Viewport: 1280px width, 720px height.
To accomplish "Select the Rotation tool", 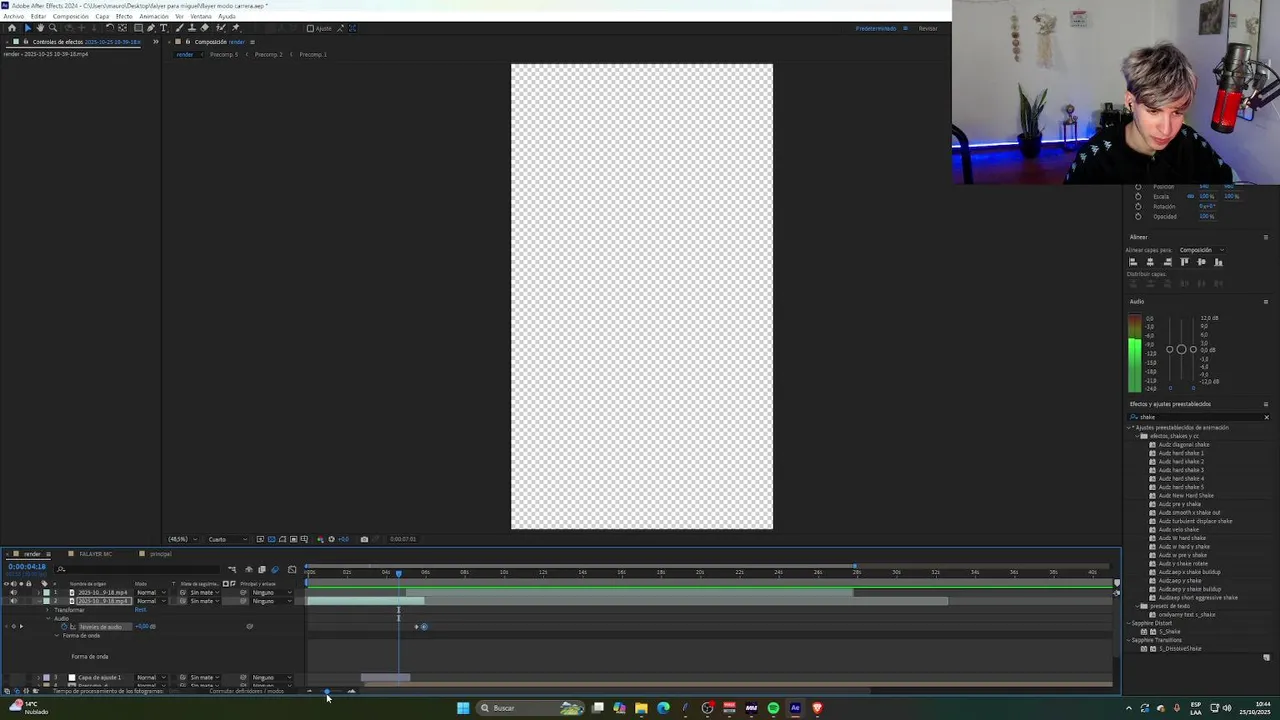I will coord(110,28).
